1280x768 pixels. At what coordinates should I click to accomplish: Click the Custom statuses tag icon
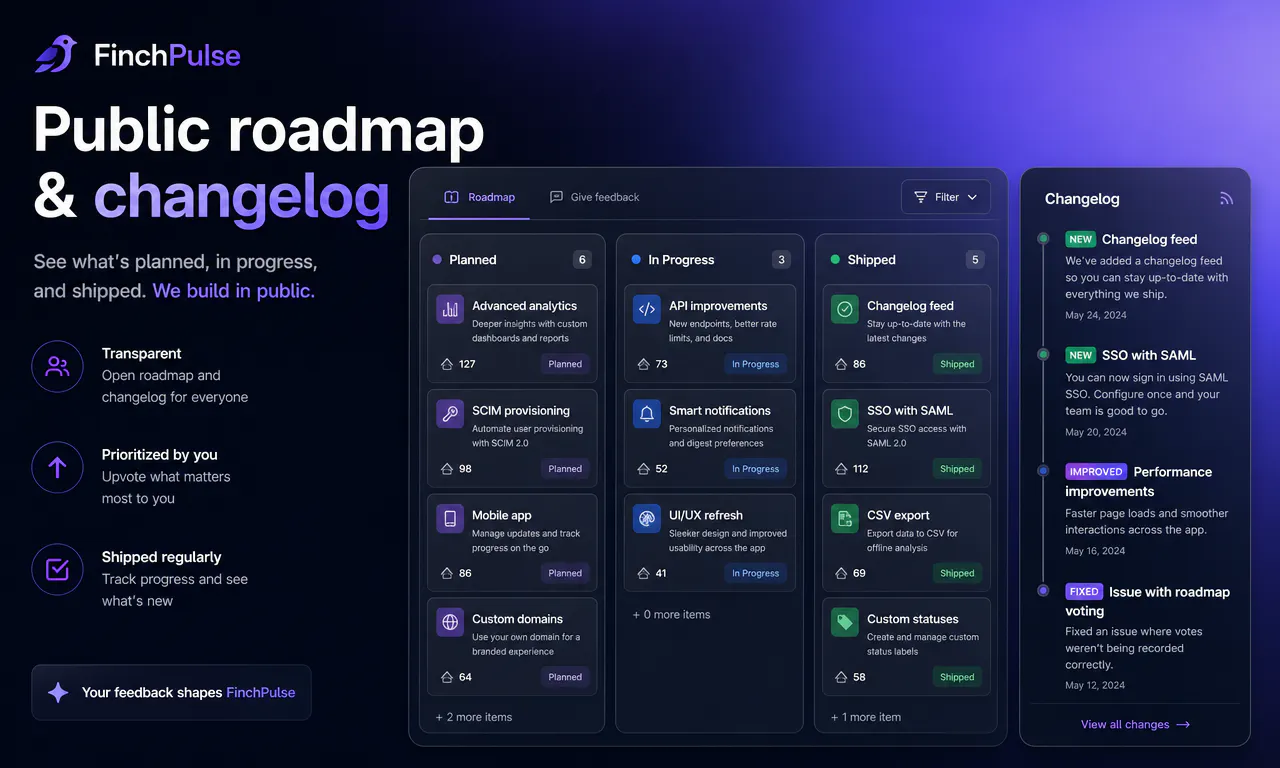[x=845, y=622]
